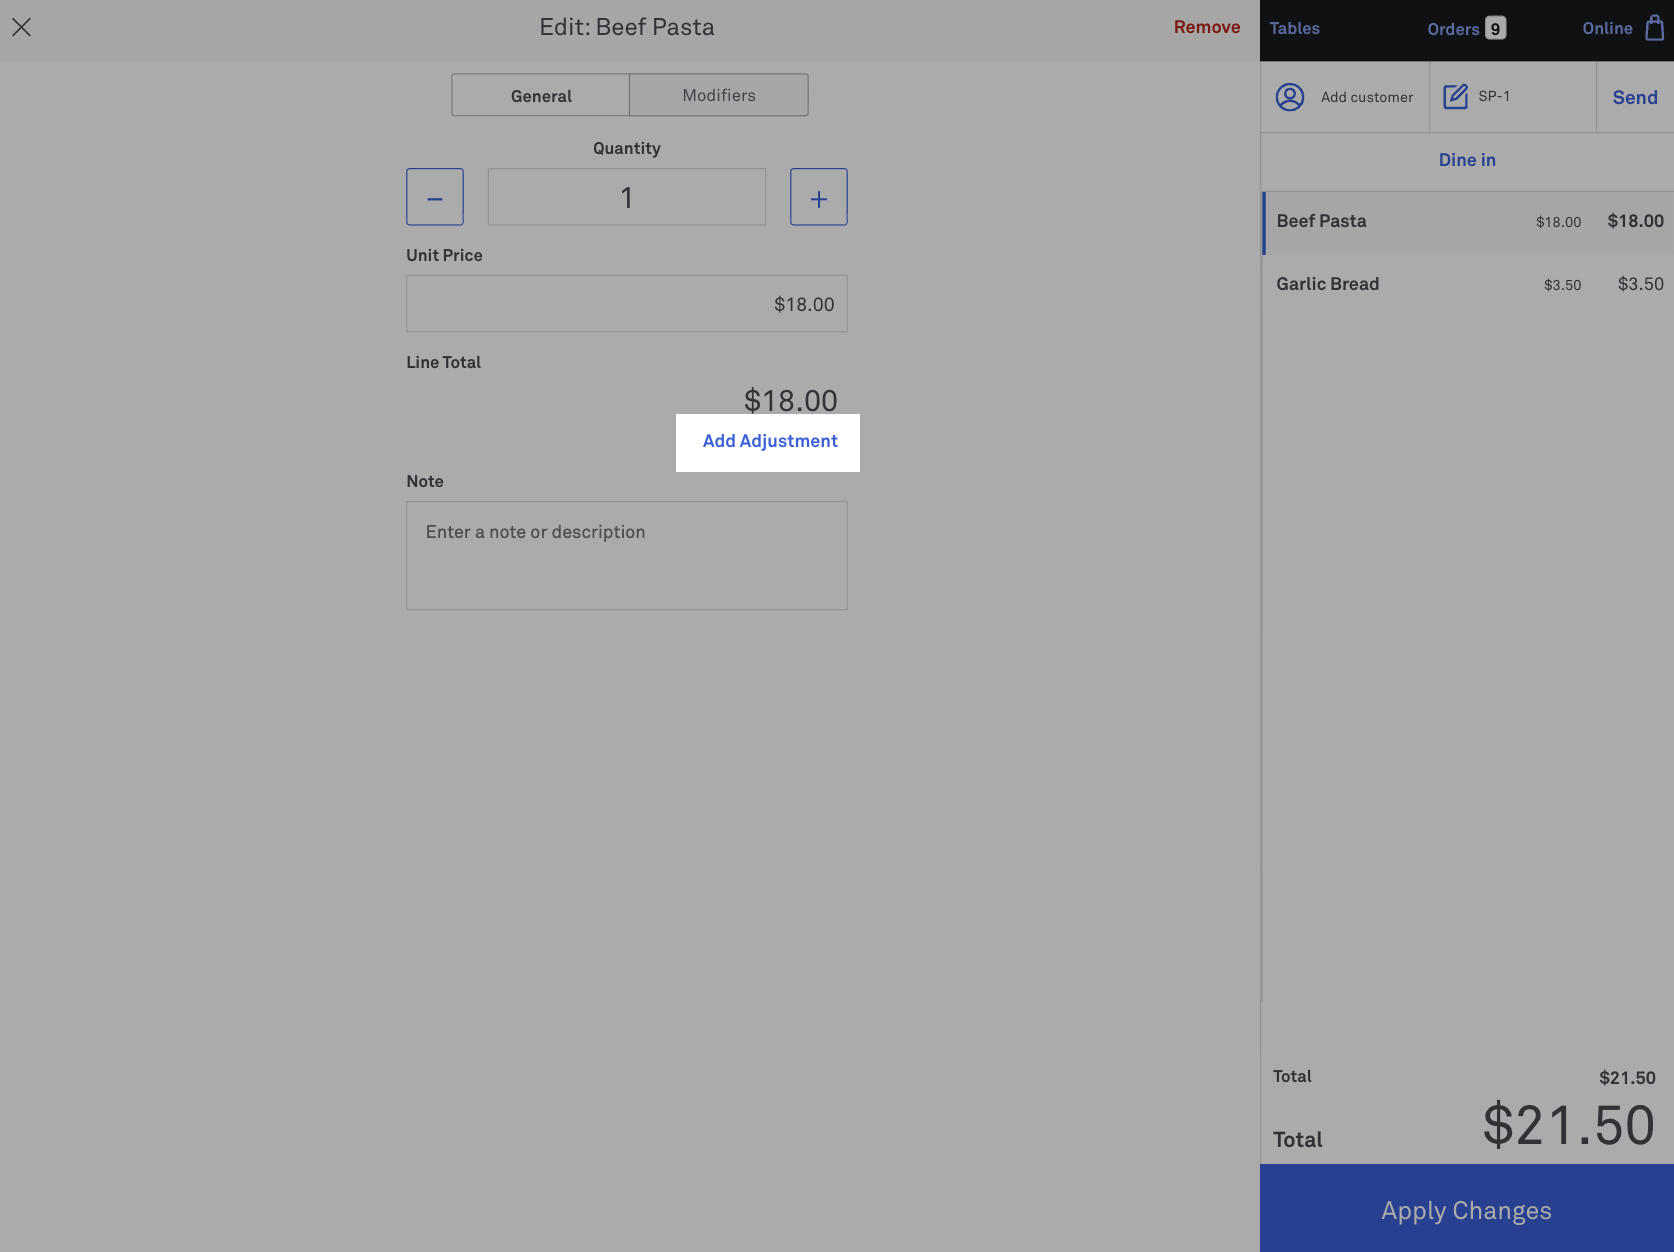Viewport: 1674px width, 1252px height.
Task: Remove the Beef Pasta item
Action: click(1206, 27)
